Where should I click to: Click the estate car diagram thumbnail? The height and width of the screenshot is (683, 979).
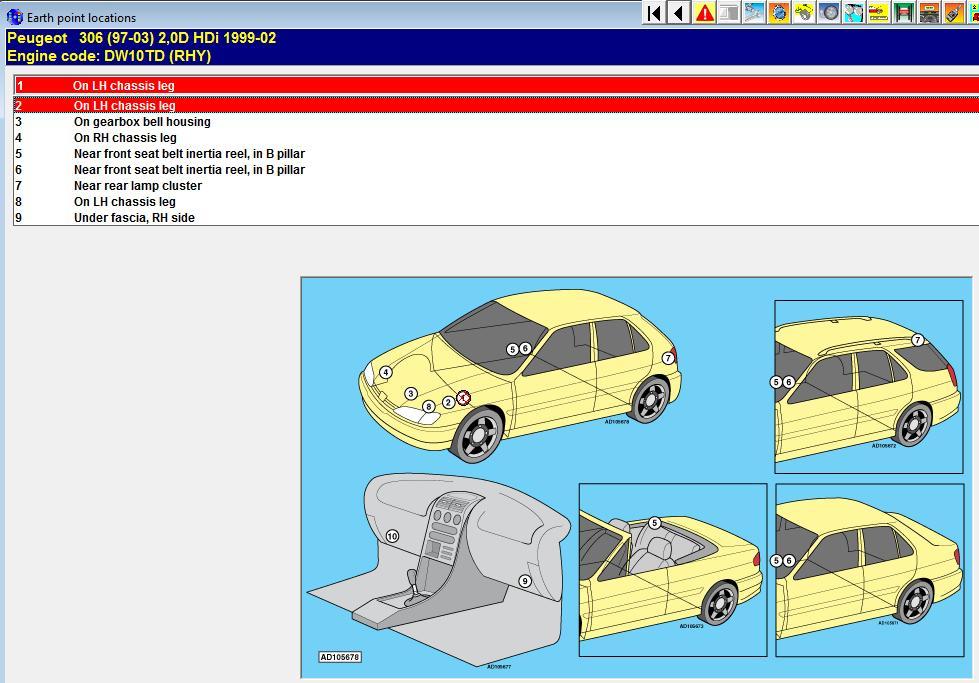pyautogui.click(x=868, y=386)
